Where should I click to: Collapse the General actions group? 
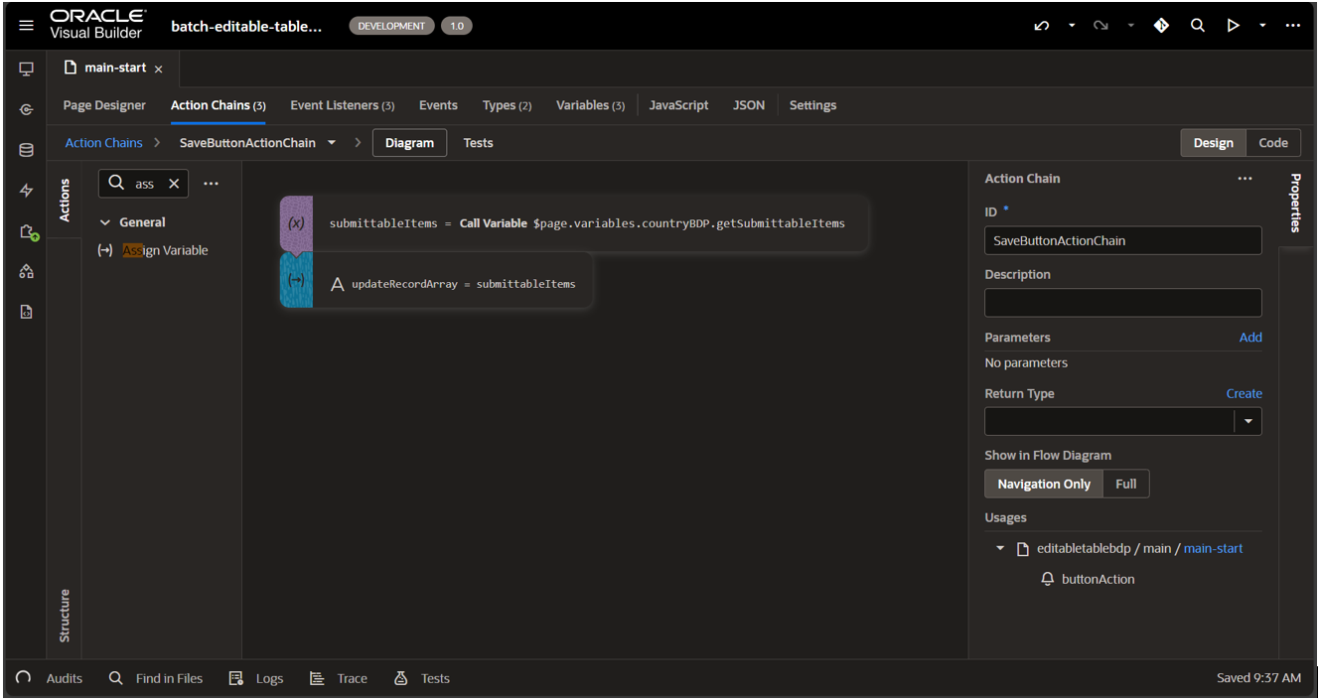point(106,222)
